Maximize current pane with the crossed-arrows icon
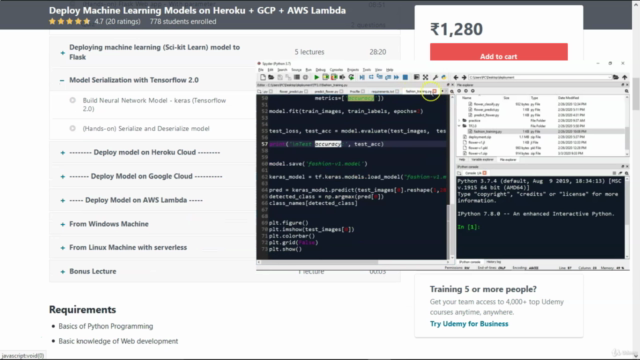The image size is (640, 360). point(425,77)
